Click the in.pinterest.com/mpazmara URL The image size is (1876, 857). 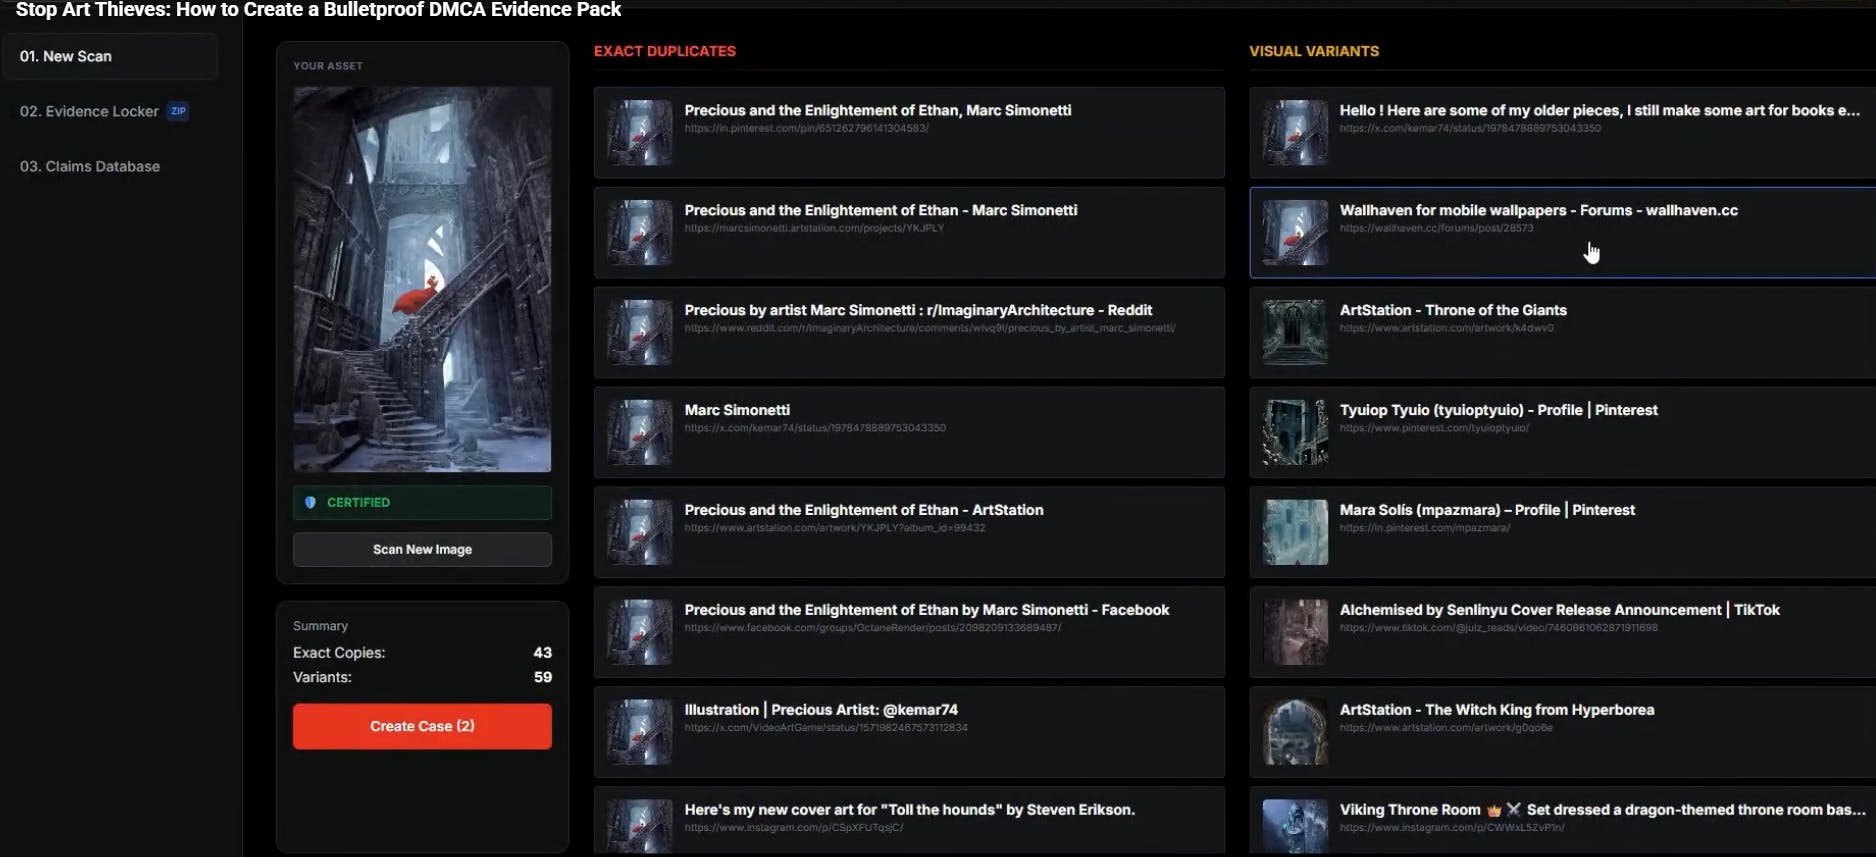point(1425,528)
